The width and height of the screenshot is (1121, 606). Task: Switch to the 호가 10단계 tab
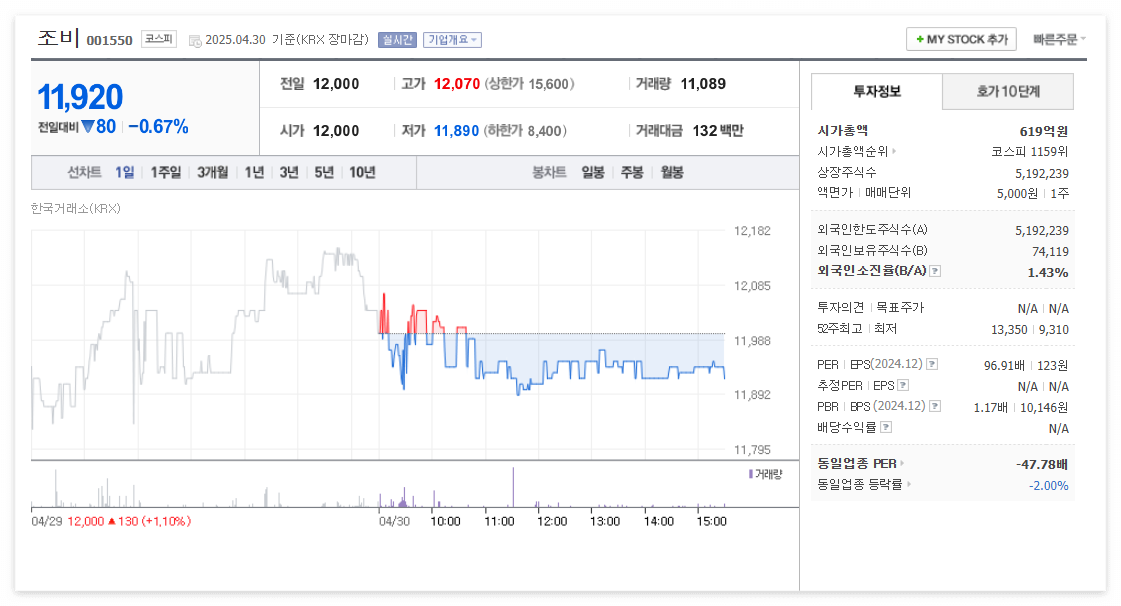click(x=1007, y=91)
